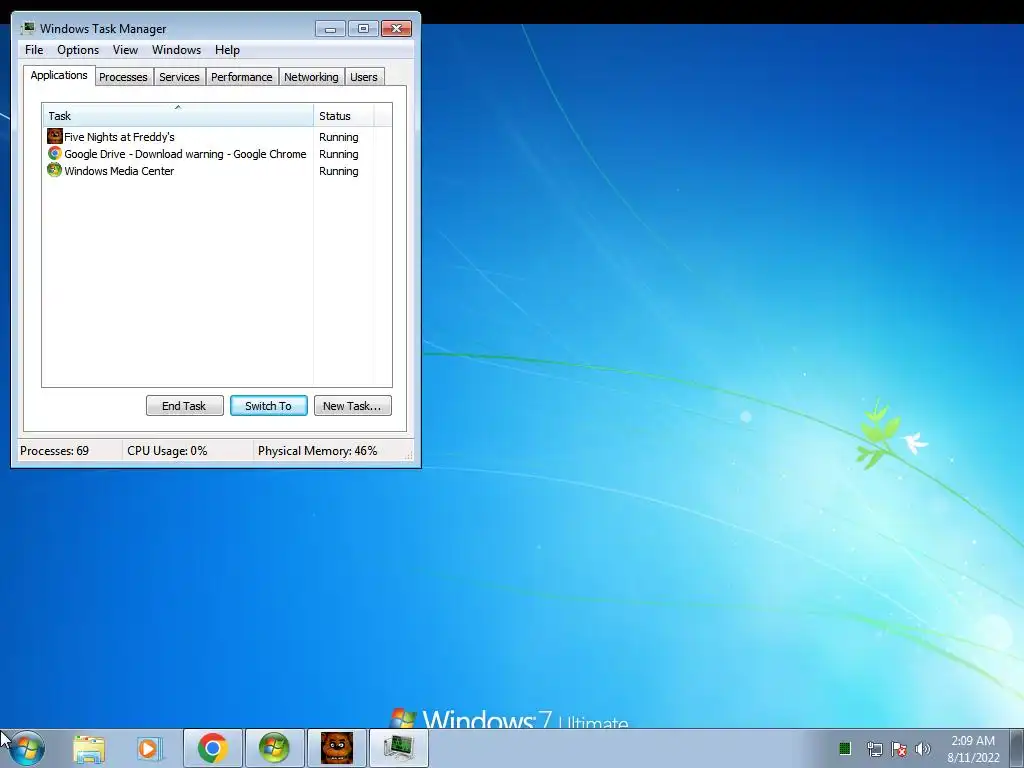The width and height of the screenshot is (1024, 768).
Task: Click Running status of Google Chrome row
Action: pos(338,154)
